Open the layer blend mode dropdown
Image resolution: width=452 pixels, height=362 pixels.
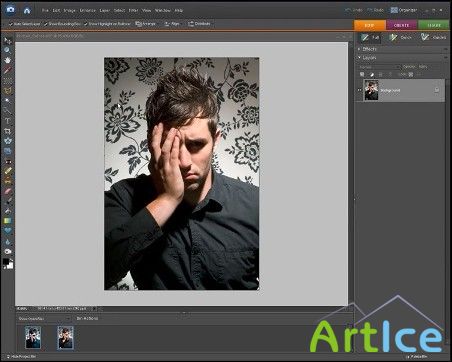coord(379,67)
